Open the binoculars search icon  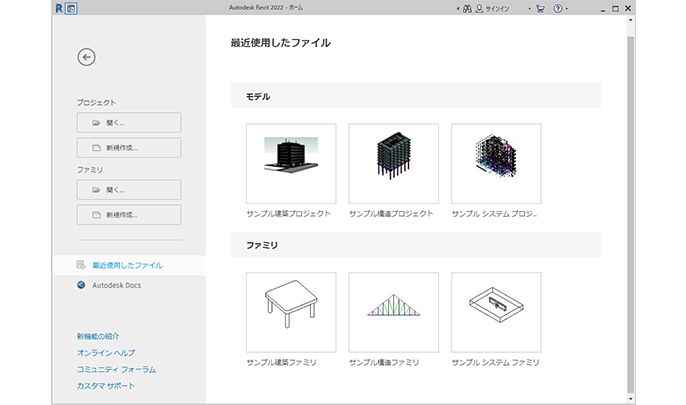[x=467, y=8]
